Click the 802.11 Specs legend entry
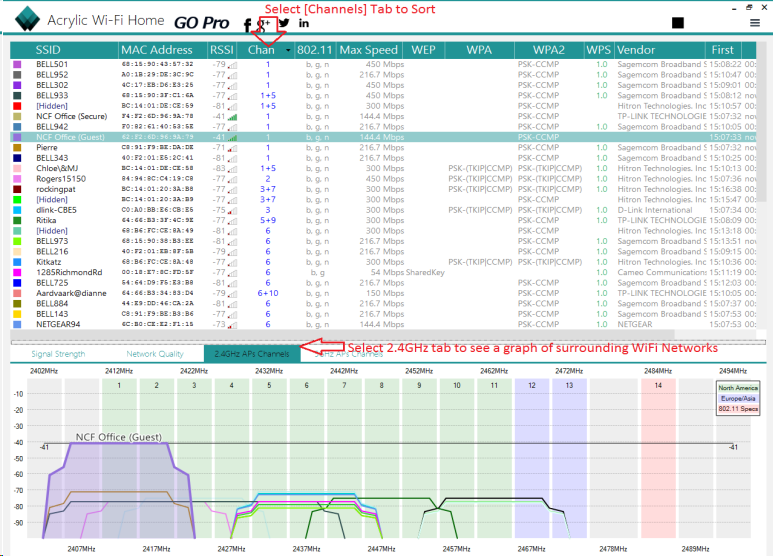 click(x=738, y=409)
